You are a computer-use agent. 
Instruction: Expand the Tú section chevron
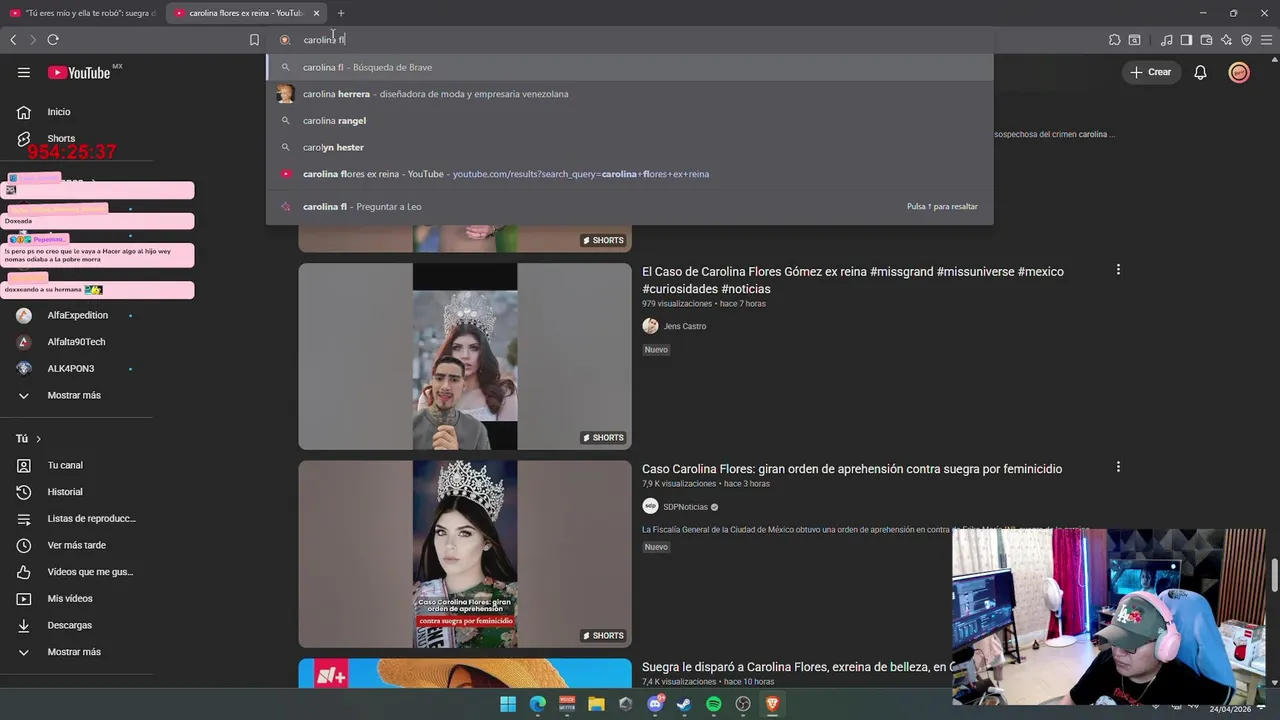[x=39, y=439]
